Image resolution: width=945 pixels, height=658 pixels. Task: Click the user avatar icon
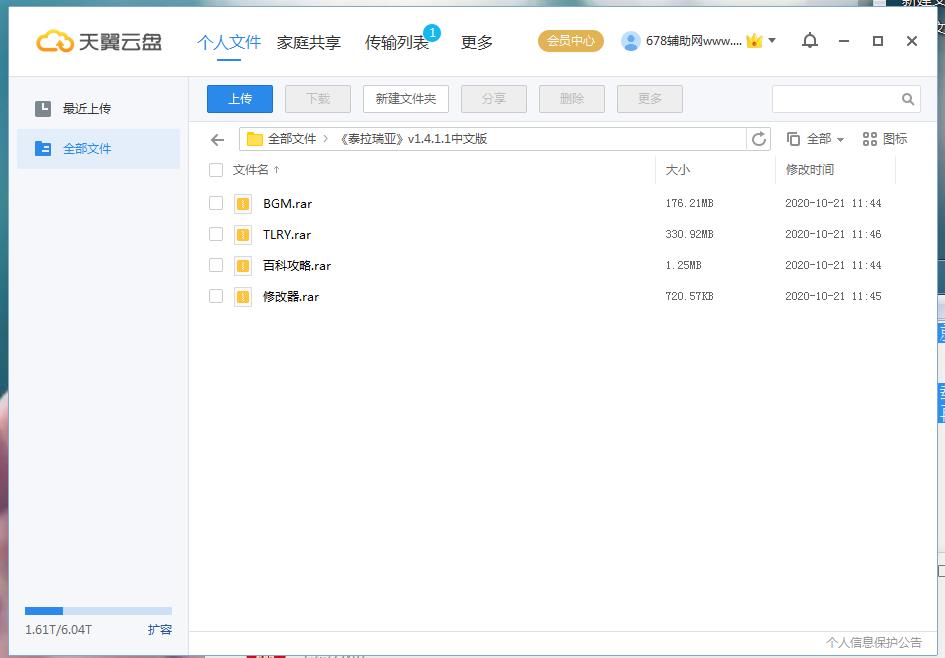[631, 41]
